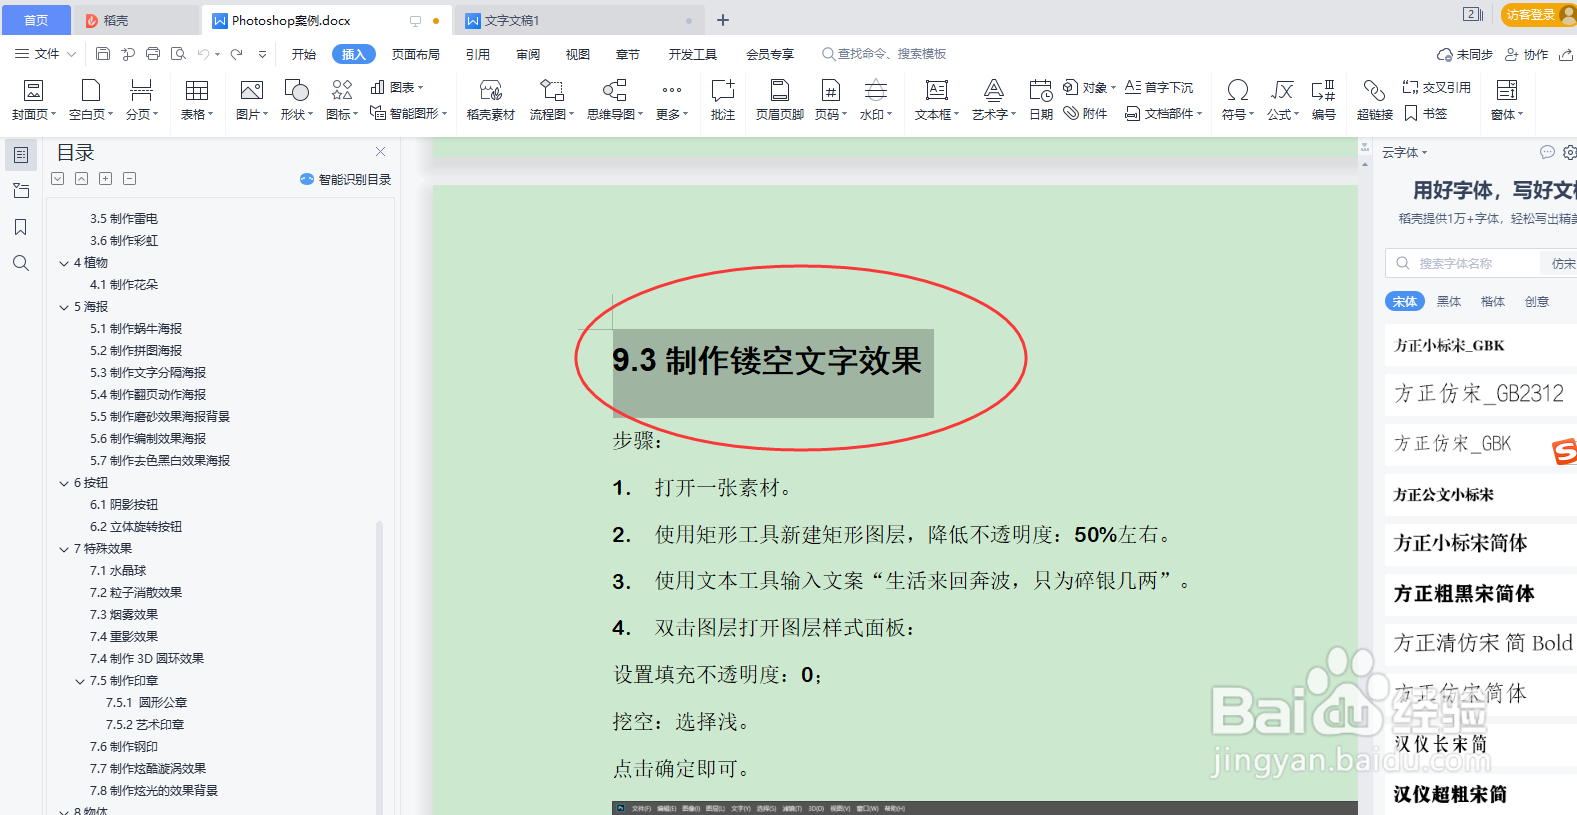The image size is (1577, 815).
Task: Edit header and footer (页眉页脚)
Action: (x=779, y=100)
